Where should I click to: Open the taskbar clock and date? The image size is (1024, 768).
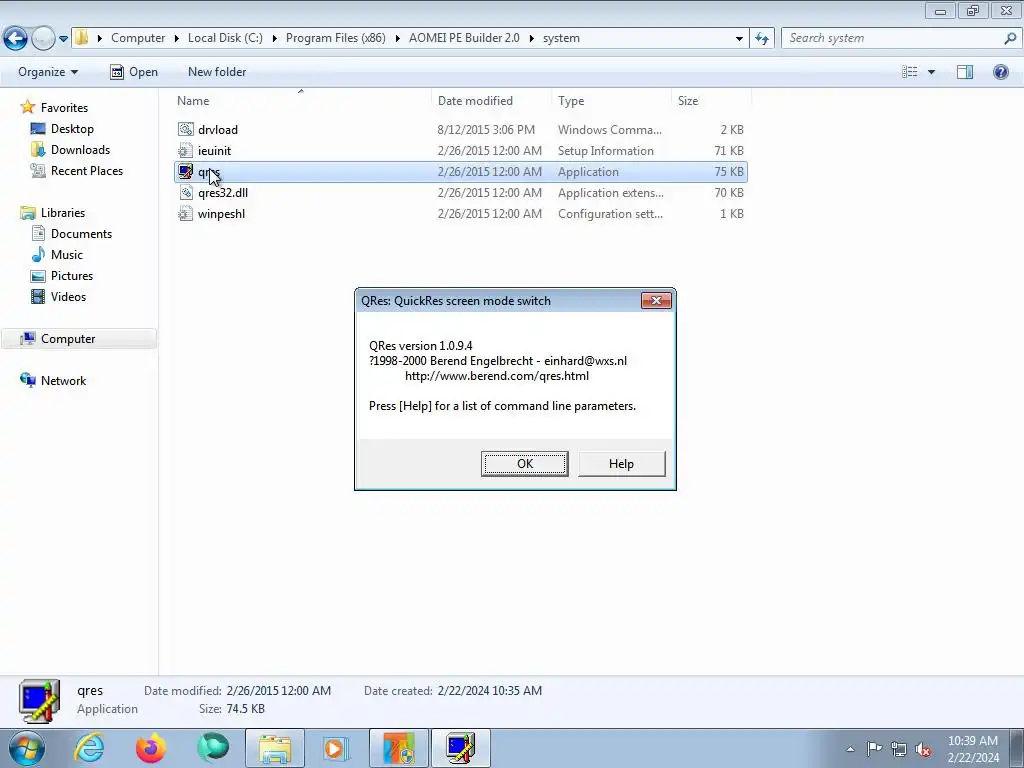click(973, 749)
